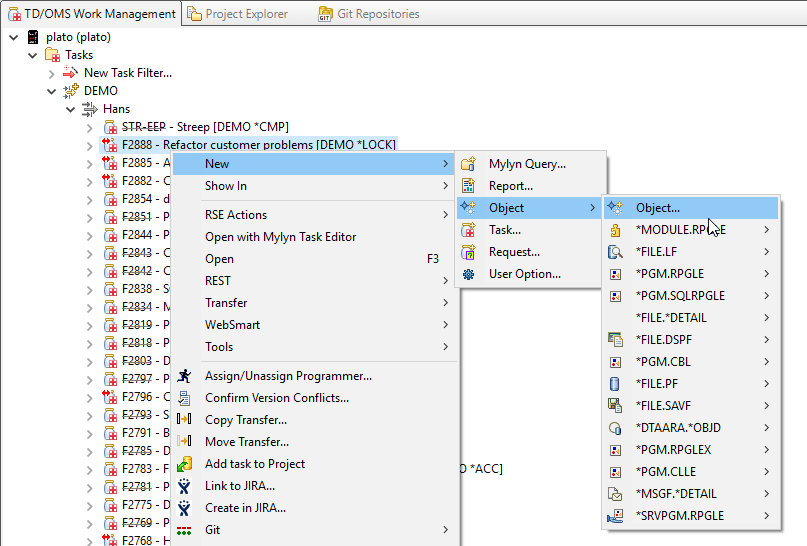Click the *SRVPGM.RPGLE object type icon
This screenshot has height=546, width=807.
(x=616, y=516)
